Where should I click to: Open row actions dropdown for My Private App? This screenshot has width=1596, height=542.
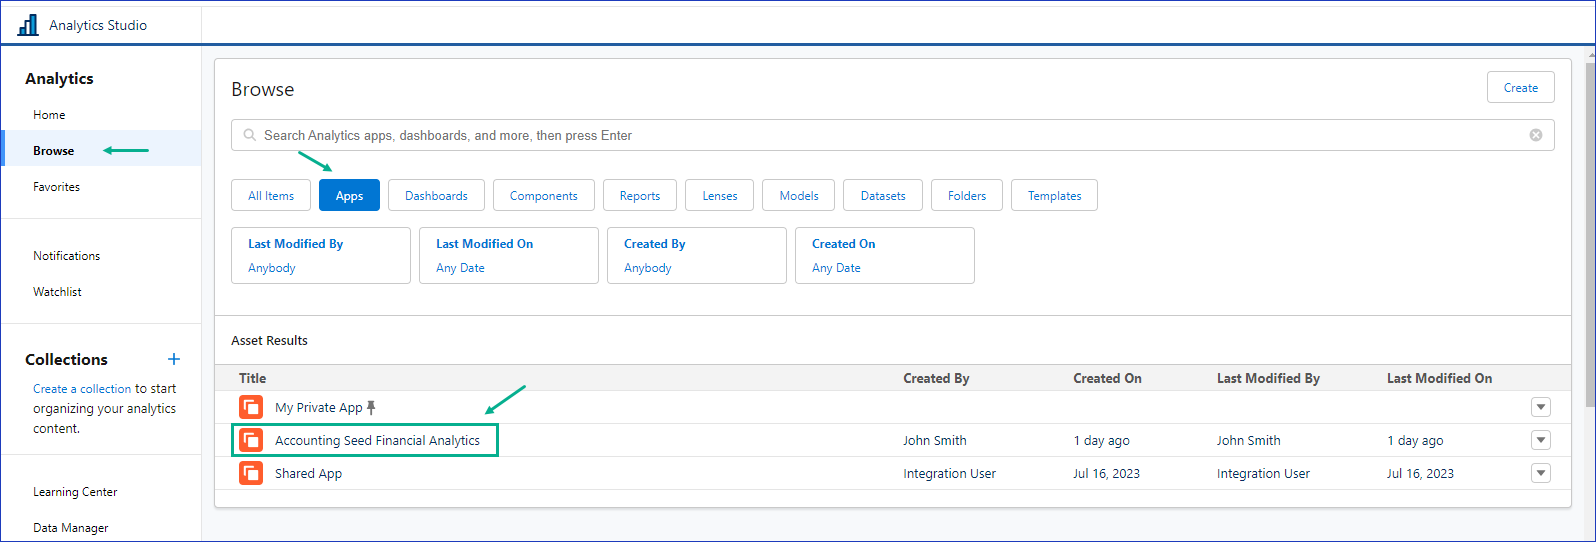[x=1540, y=407]
